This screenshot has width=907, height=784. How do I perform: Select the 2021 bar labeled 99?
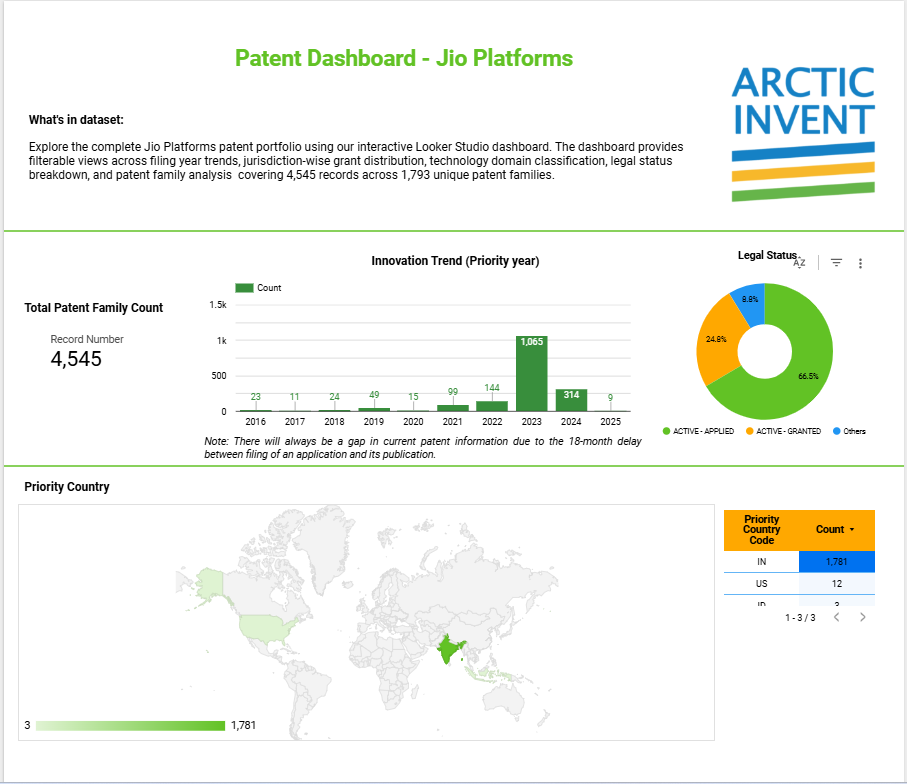click(452, 408)
